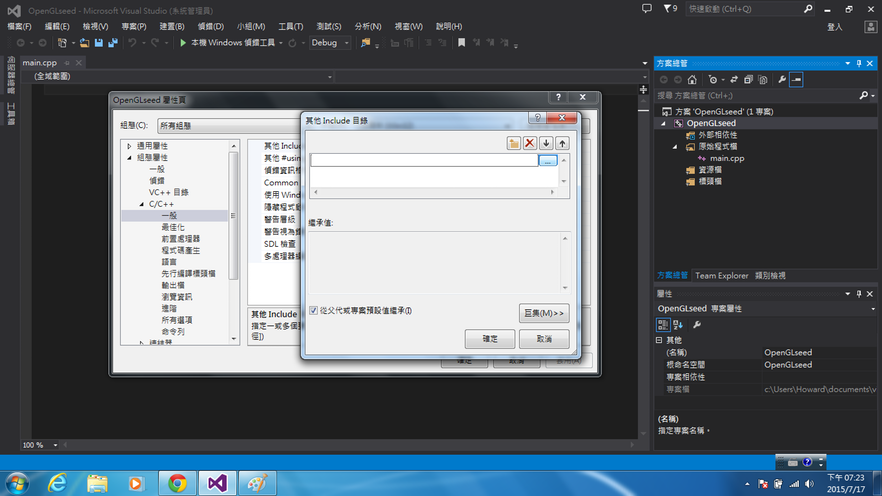
Task: Collapse 組態屬性 in property tree
Action: [129, 157]
